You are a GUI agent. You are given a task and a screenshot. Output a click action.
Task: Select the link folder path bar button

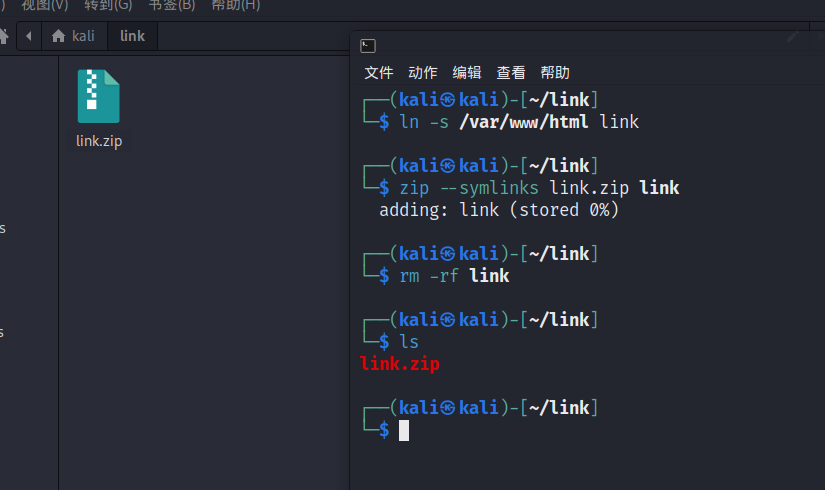(x=132, y=36)
